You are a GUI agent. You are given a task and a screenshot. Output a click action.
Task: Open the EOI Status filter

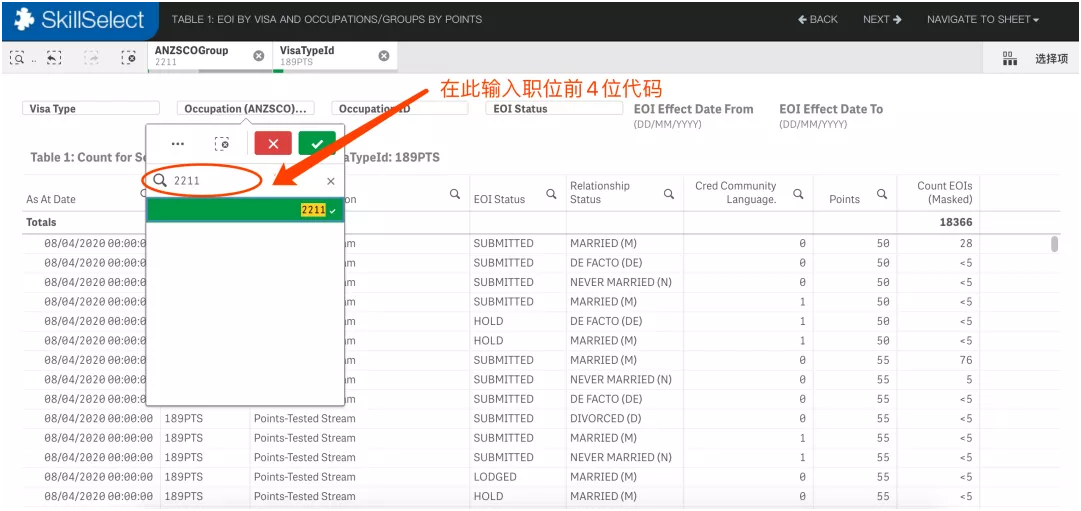pyautogui.click(x=555, y=109)
